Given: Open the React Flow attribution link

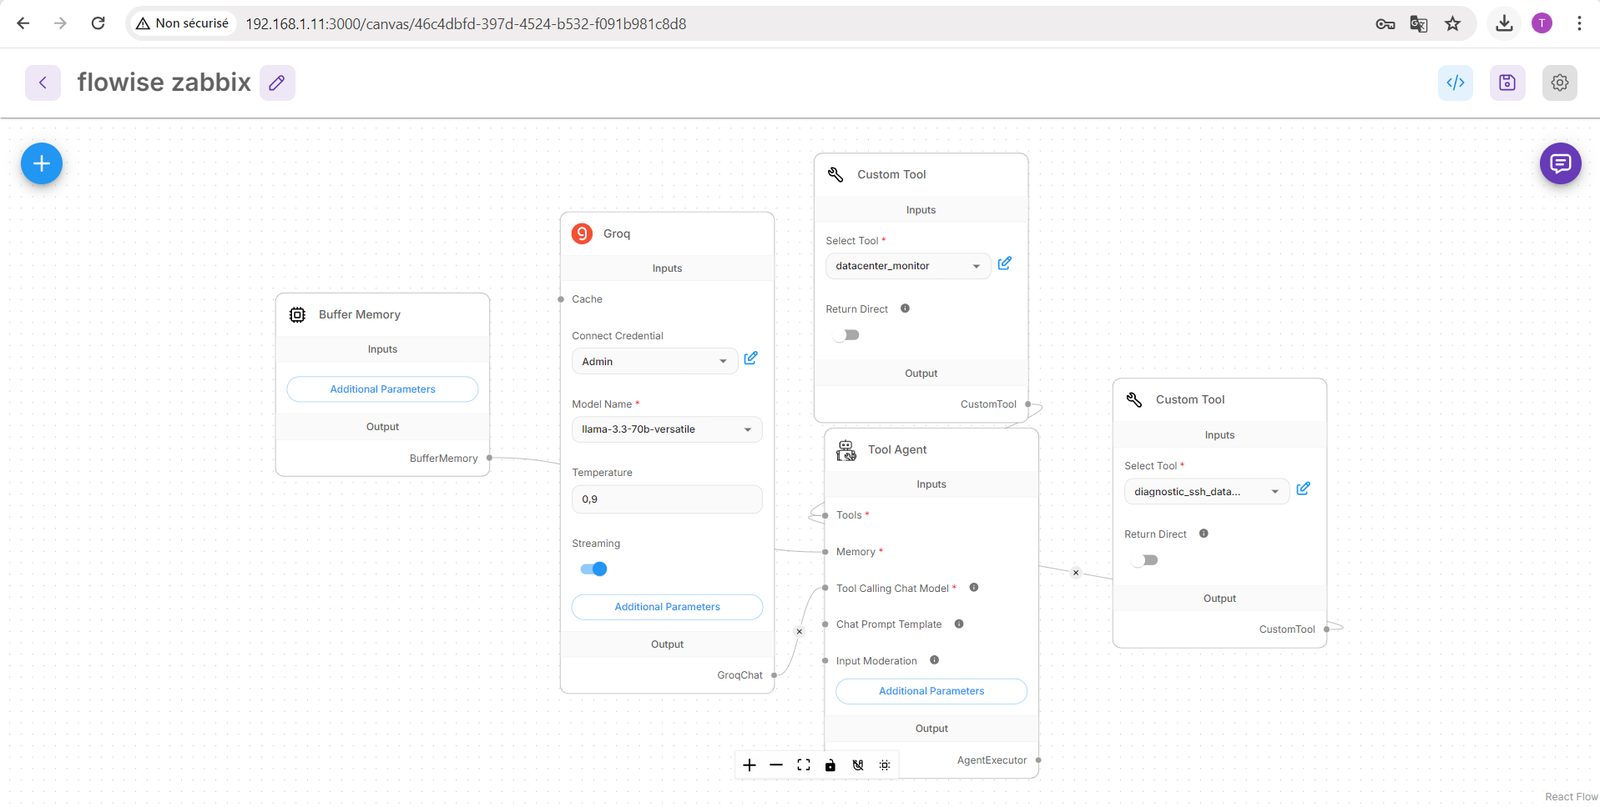Looking at the screenshot, I should coord(1571,797).
